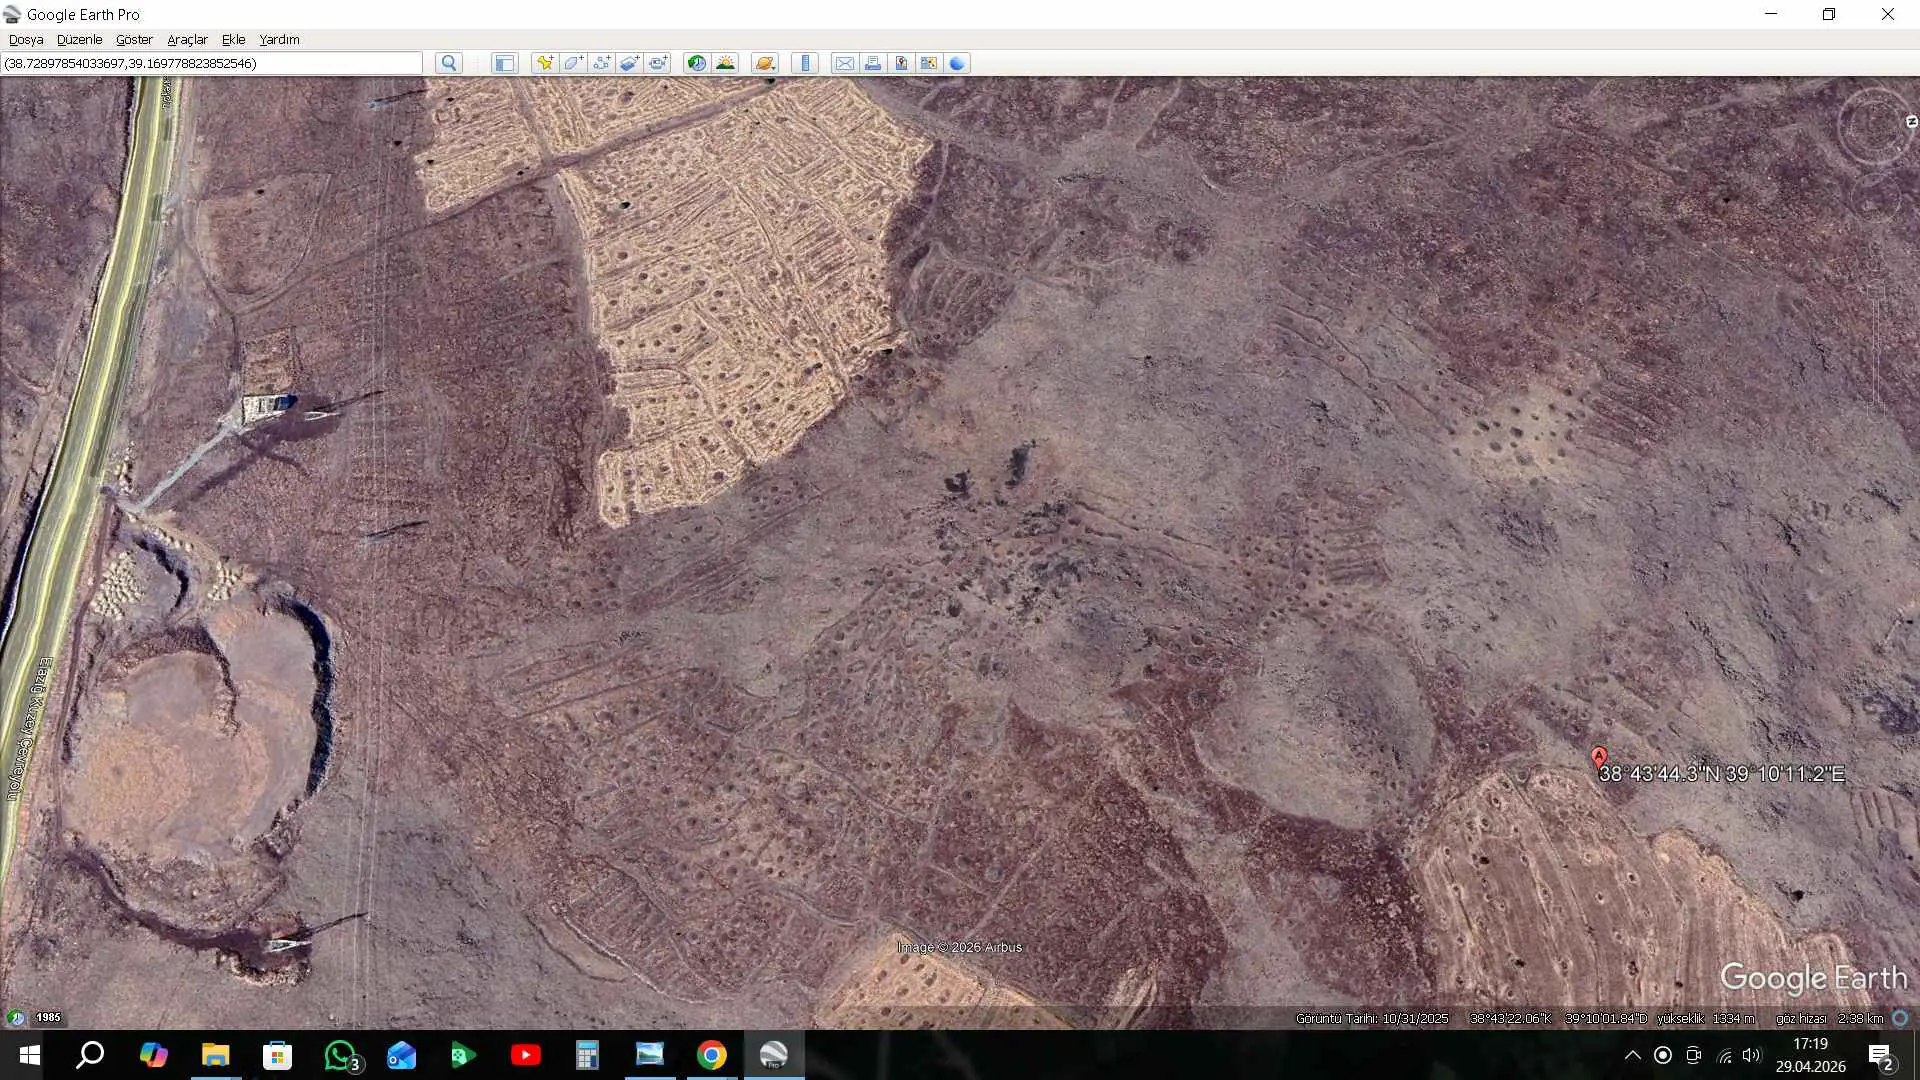Click the Print icon
This screenshot has width=1920, height=1080.
873,63
